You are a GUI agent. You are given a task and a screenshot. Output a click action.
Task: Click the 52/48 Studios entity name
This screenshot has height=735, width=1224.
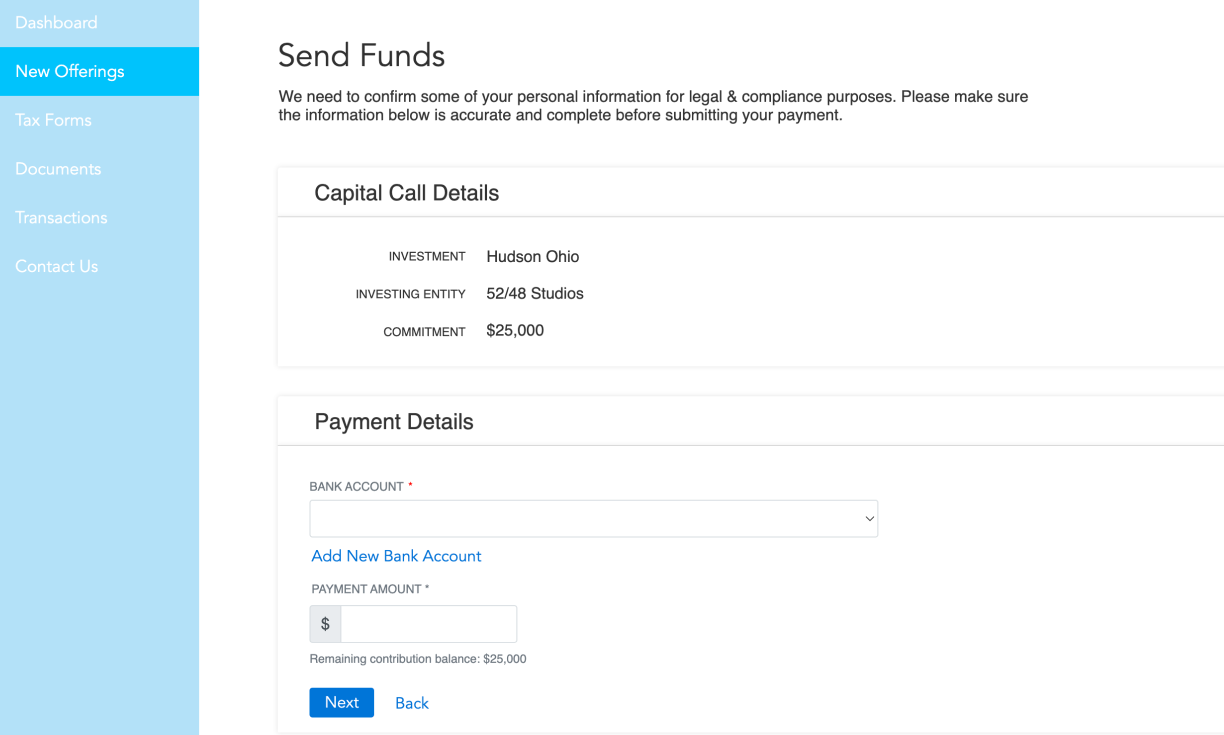click(534, 294)
